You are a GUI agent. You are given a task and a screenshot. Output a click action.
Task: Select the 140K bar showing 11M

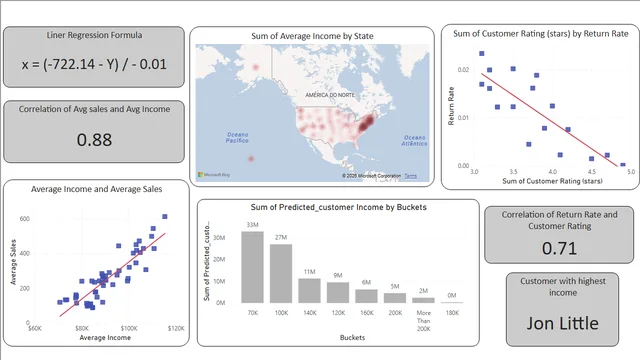(x=309, y=291)
